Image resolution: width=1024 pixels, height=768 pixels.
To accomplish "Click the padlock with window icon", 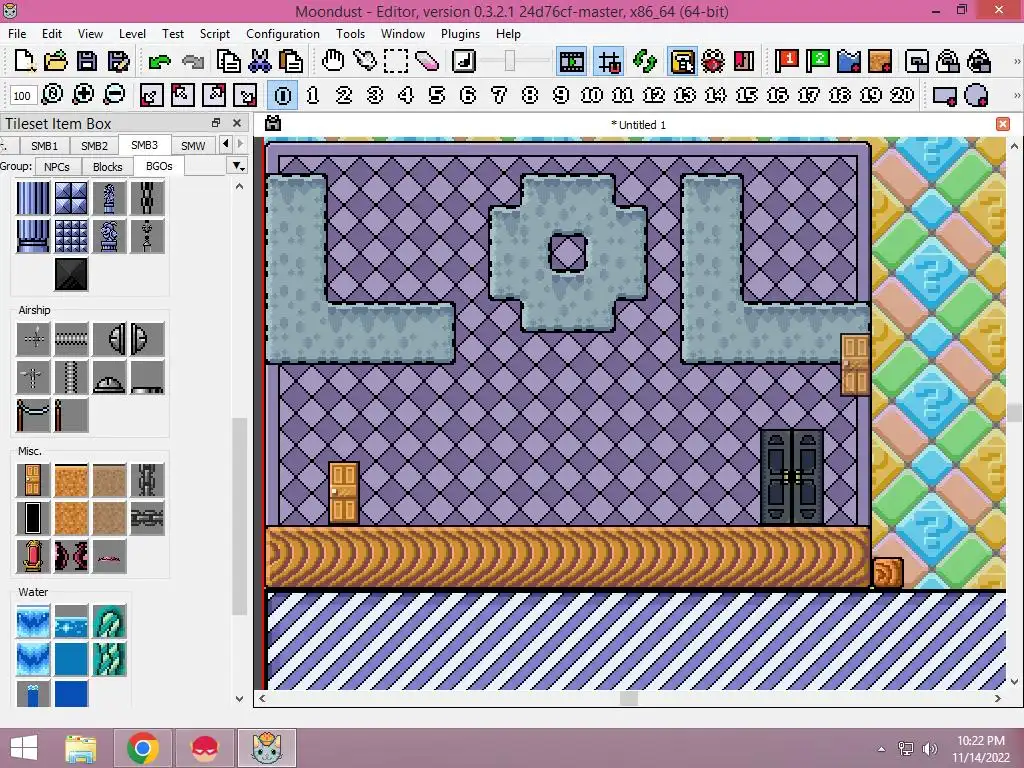I will click(x=948, y=61).
